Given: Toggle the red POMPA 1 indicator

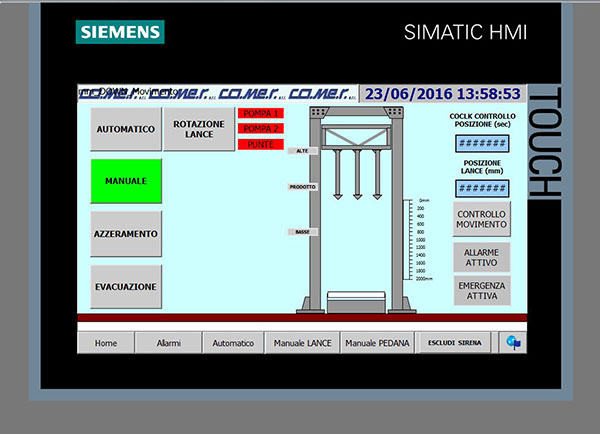Looking at the screenshot, I should 262,113.
